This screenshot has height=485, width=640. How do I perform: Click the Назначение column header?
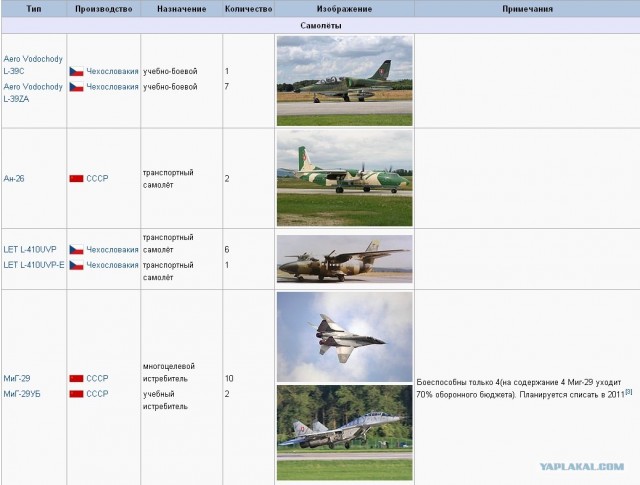[x=182, y=9]
